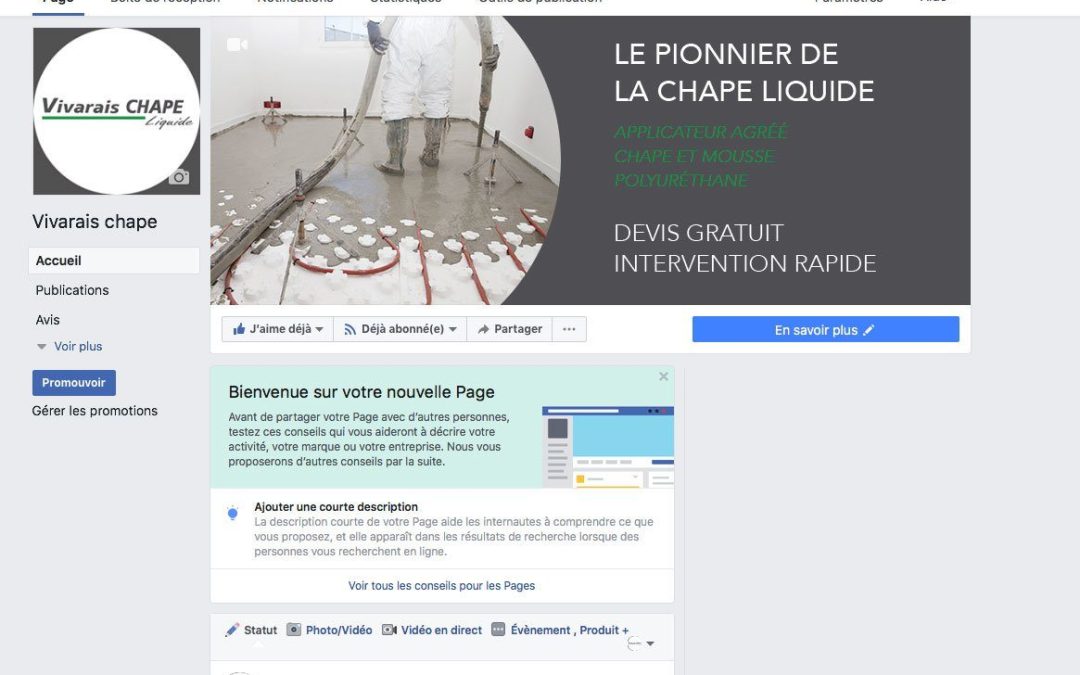
Task: Toggle the Déjà abonné(e) follow button
Action: pyautogui.click(x=400, y=329)
